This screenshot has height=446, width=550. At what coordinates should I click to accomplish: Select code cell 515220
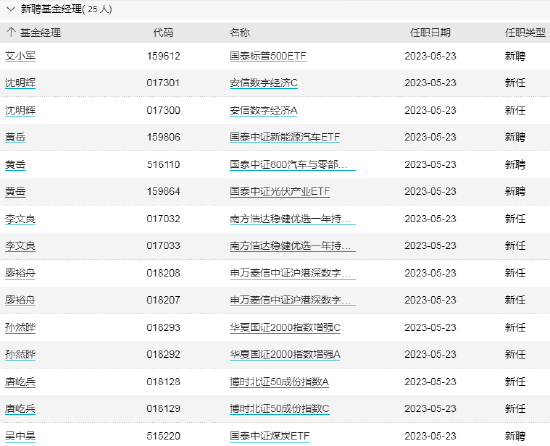click(163, 436)
